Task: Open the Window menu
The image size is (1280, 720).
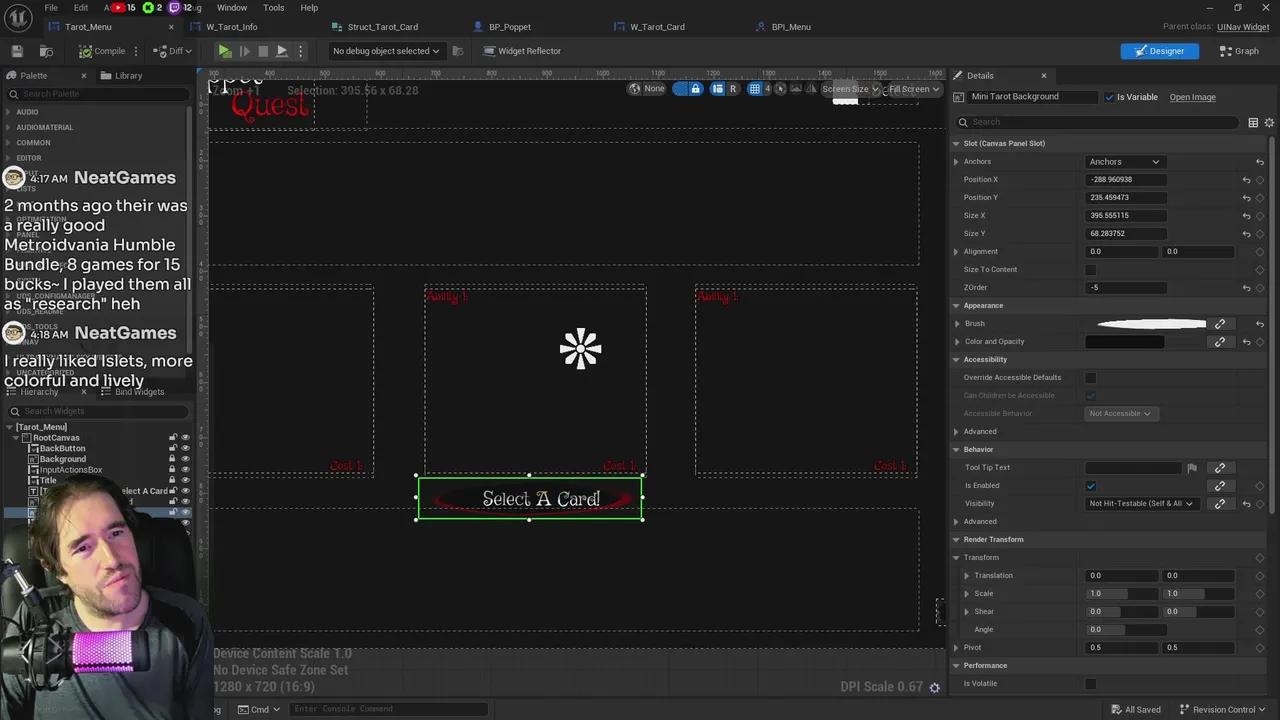Action: [232, 8]
